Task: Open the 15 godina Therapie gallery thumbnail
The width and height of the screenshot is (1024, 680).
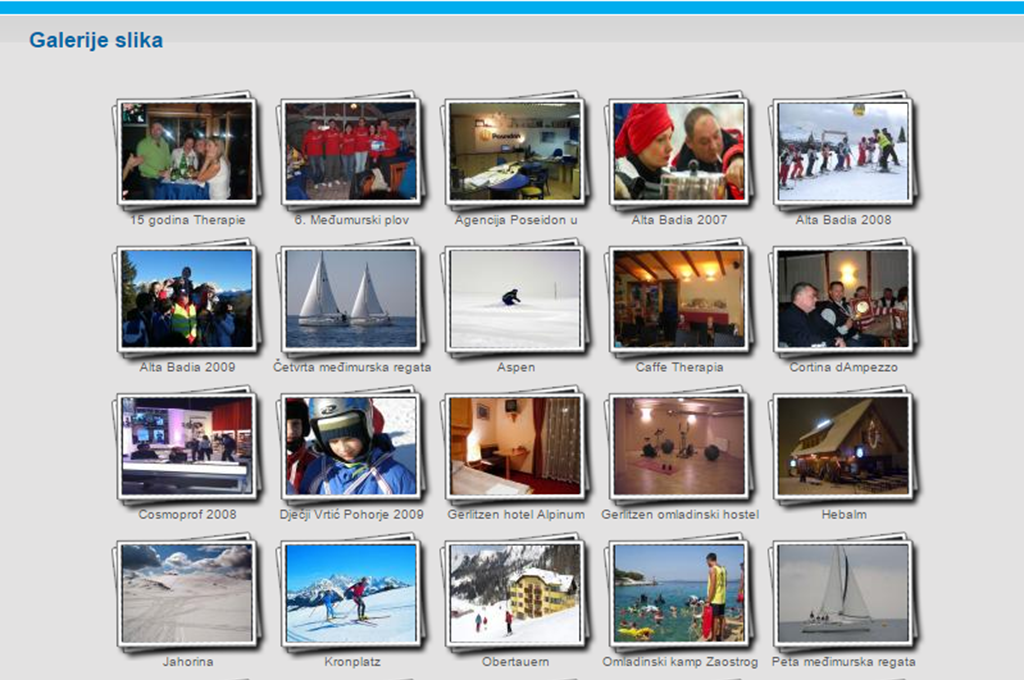Action: tap(187, 151)
